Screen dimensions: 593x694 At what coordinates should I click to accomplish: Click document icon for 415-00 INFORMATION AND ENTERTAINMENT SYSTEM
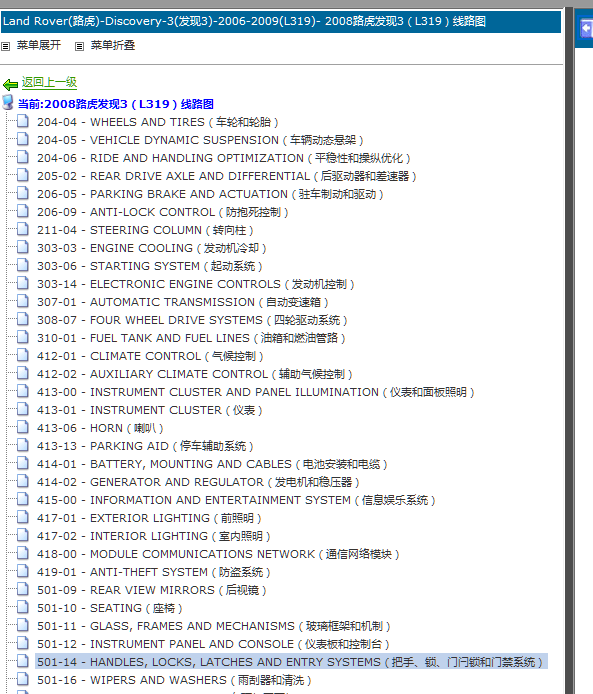tap(23, 499)
